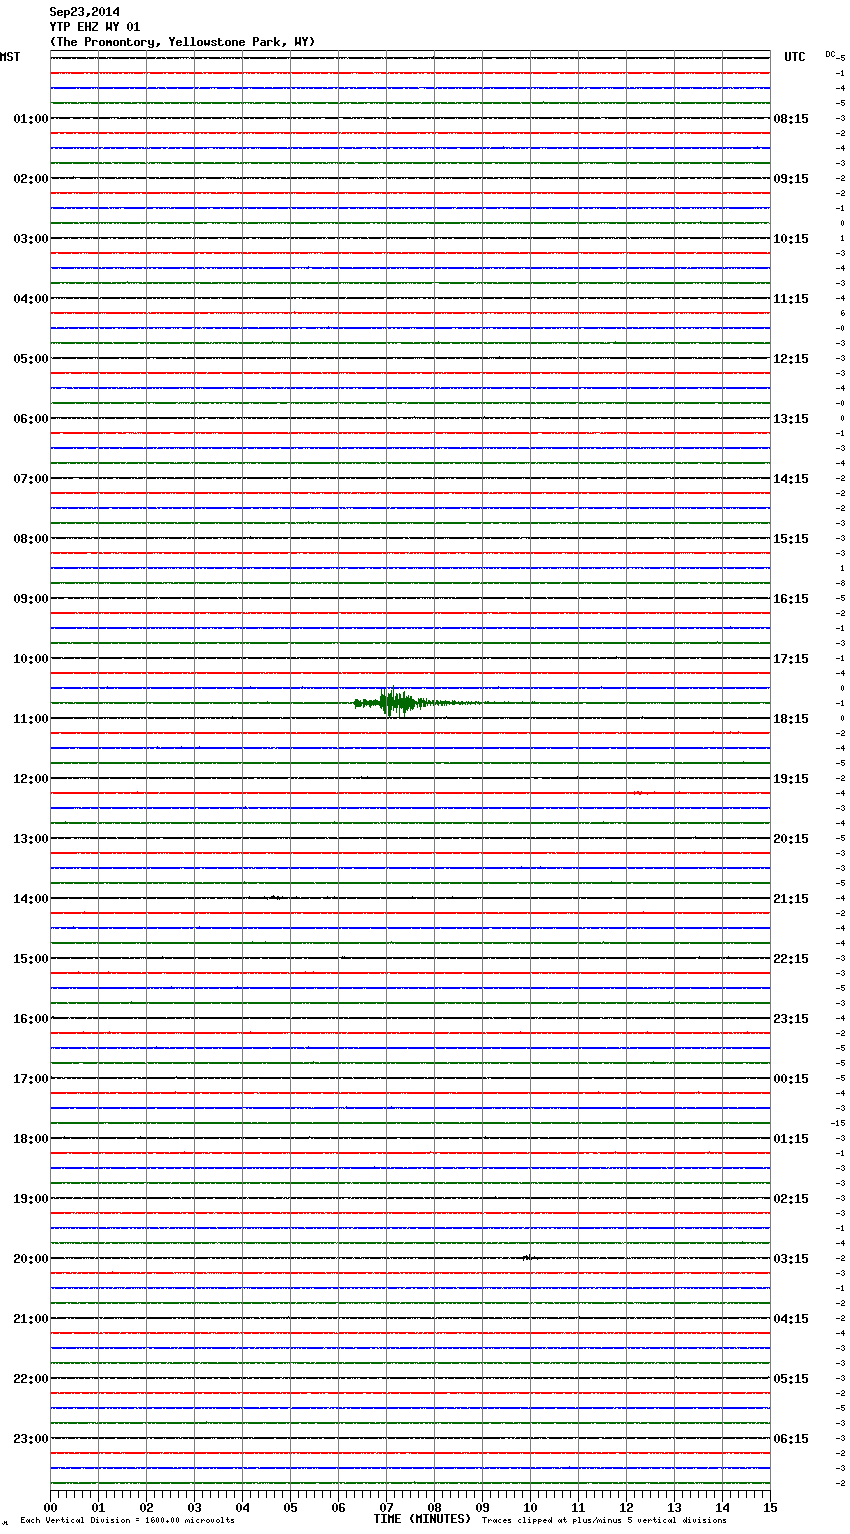Click the TIME (MINUTES) axis title
The width and height of the screenshot is (850, 1534).
tap(422, 1519)
